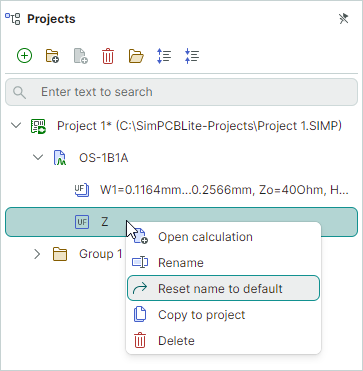Image resolution: width=363 pixels, height=371 pixels.
Task: Click the expand all tree icon
Action: tap(164, 56)
